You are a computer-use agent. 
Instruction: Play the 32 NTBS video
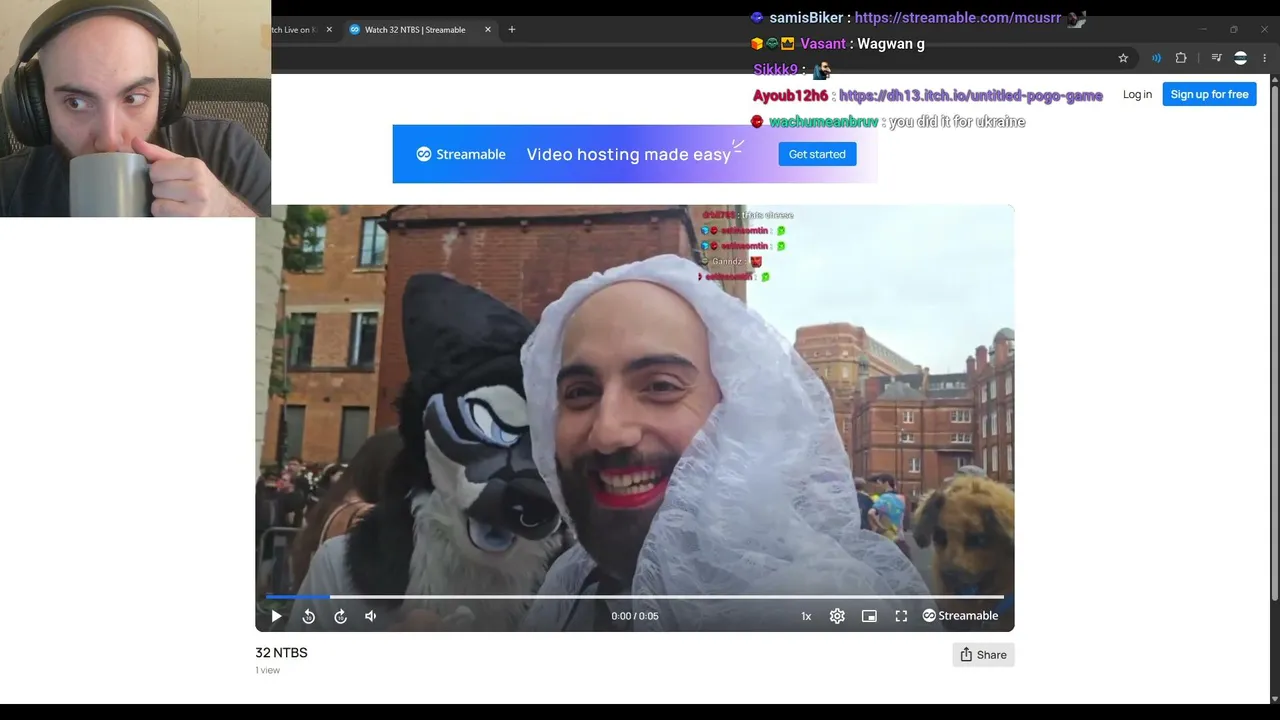click(x=277, y=616)
